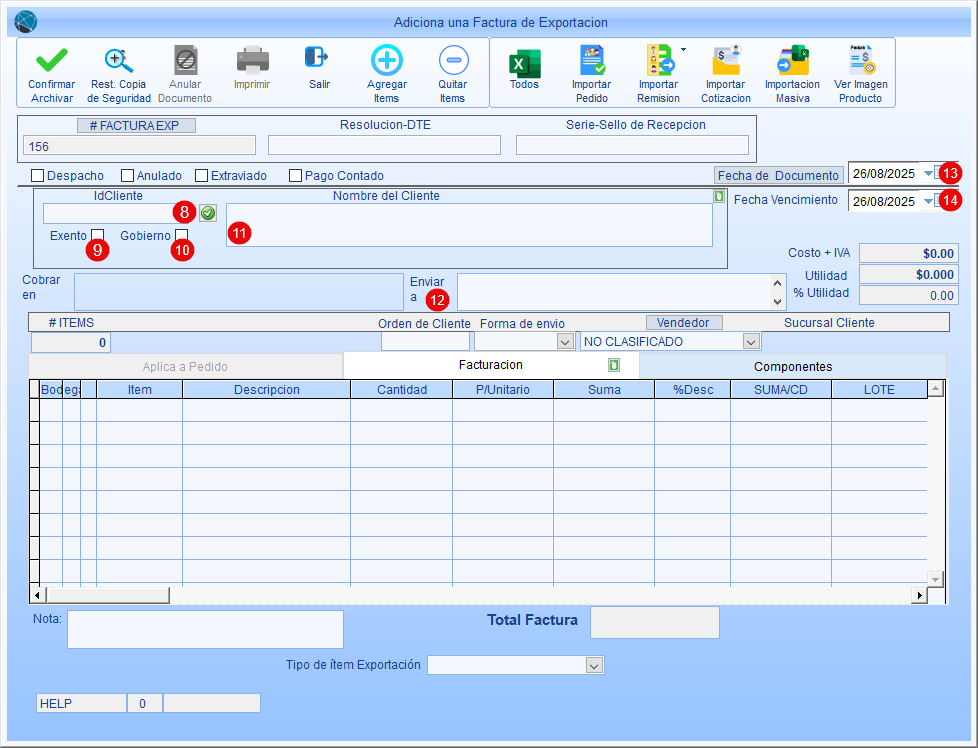Viewport: 978px width, 748px height.
Task: Enable the Despacho checkbox
Action: [x=39, y=176]
